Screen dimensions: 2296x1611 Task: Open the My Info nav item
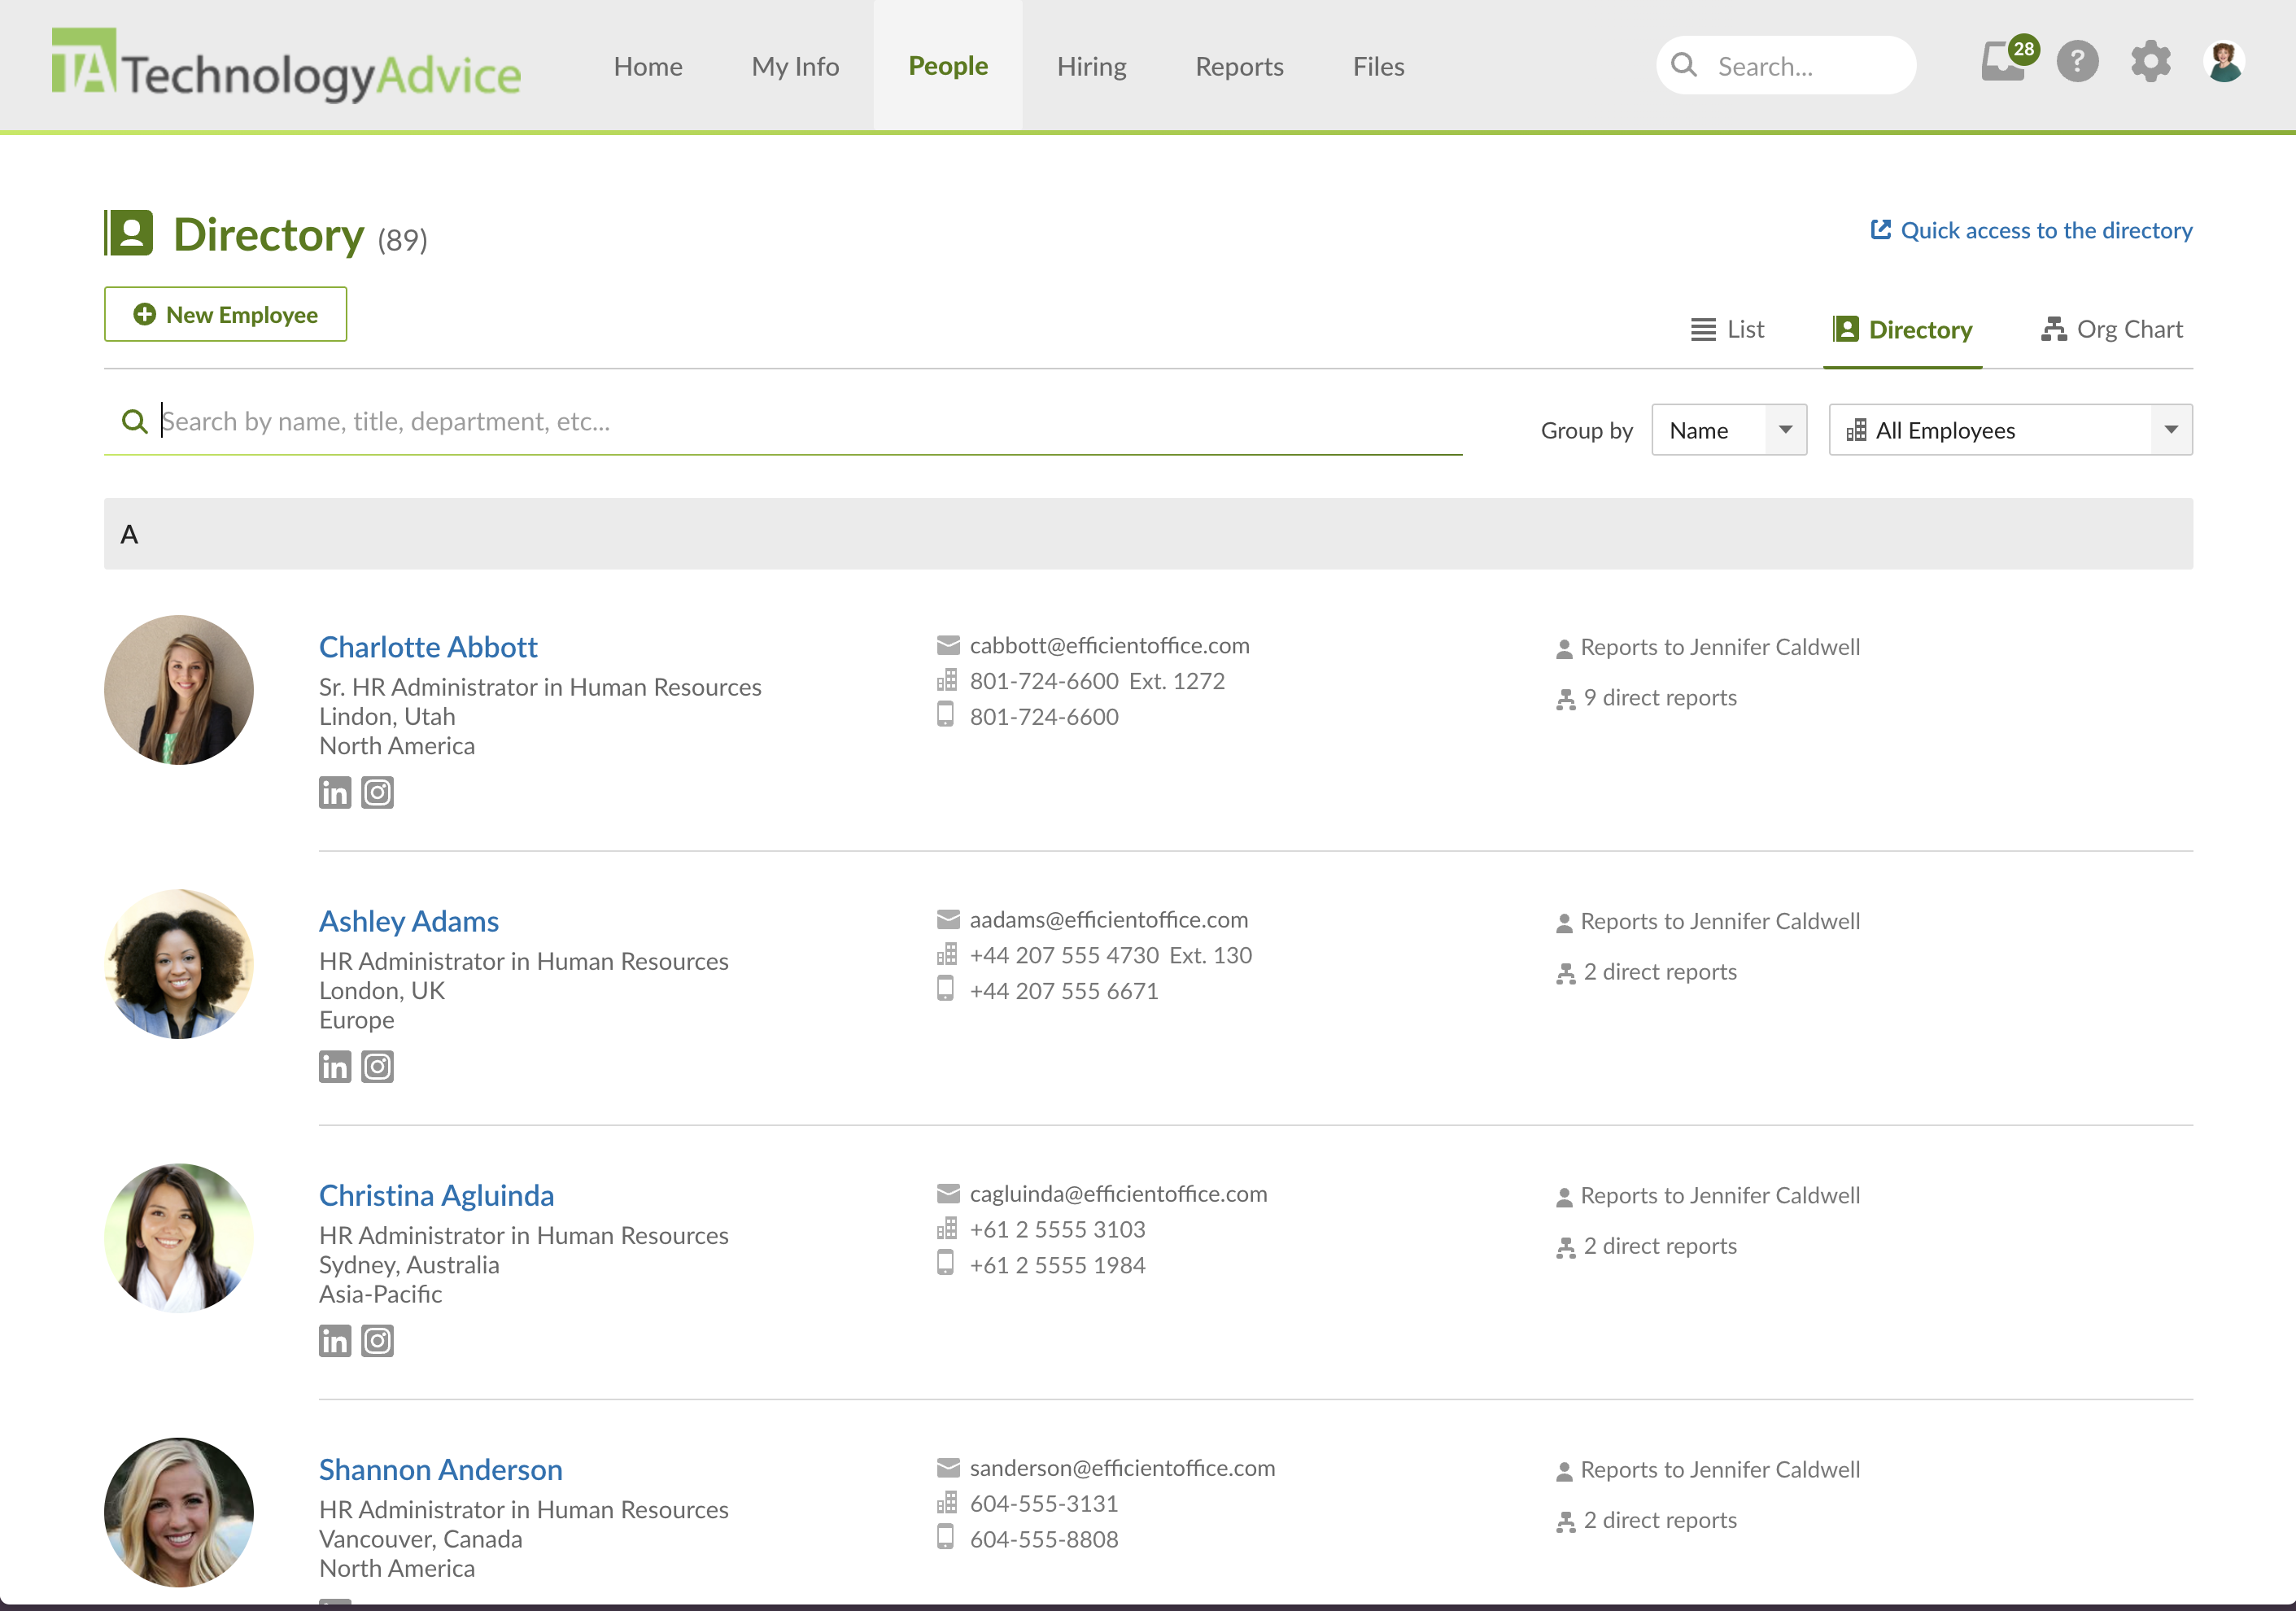click(x=795, y=66)
